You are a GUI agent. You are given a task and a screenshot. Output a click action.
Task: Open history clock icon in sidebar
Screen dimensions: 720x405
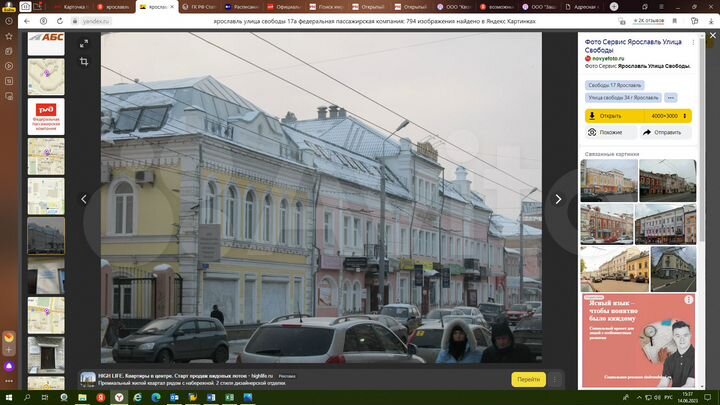click(x=9, y=21)
